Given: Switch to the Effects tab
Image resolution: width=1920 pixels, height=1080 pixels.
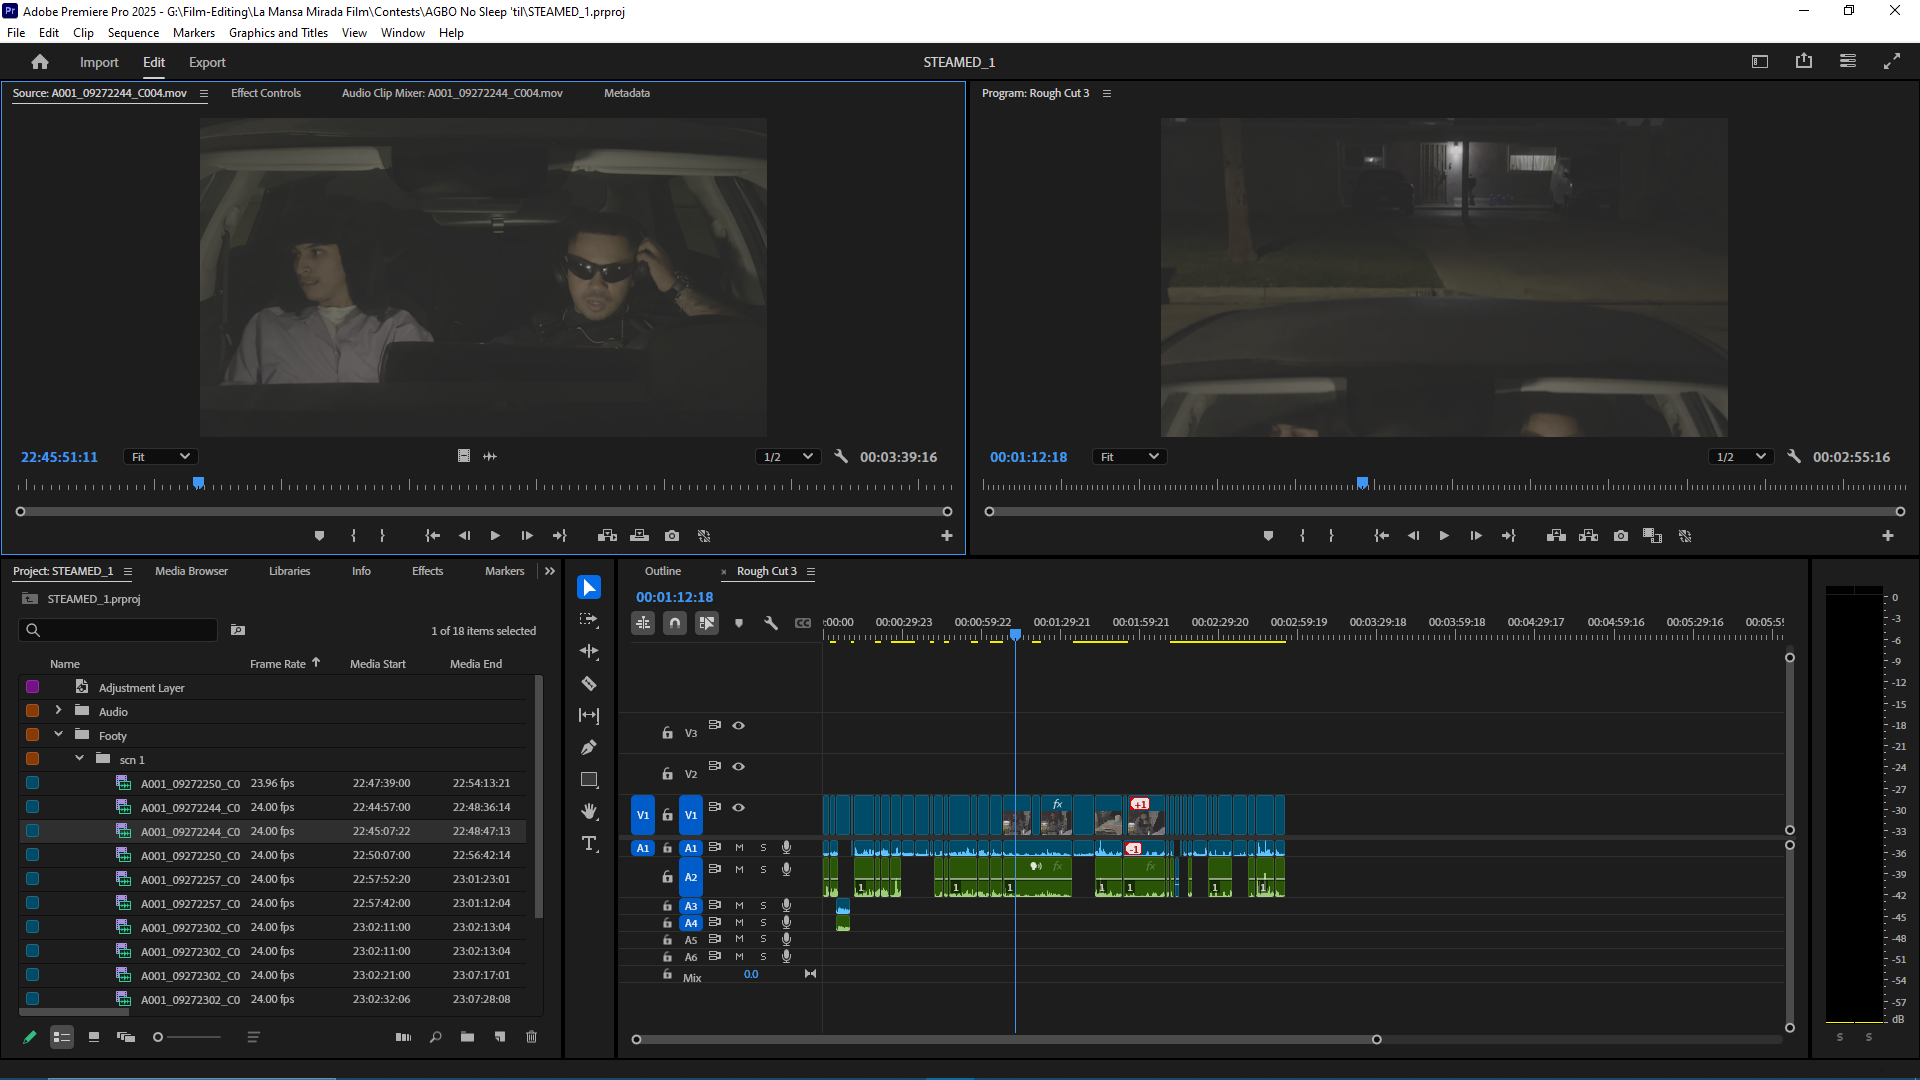Looking at the screenshot, I should (427, 571).
